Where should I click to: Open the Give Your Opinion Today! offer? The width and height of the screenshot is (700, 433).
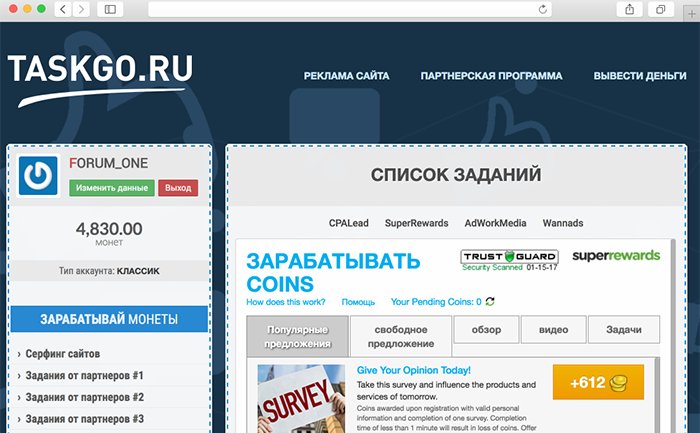(413, 371)
